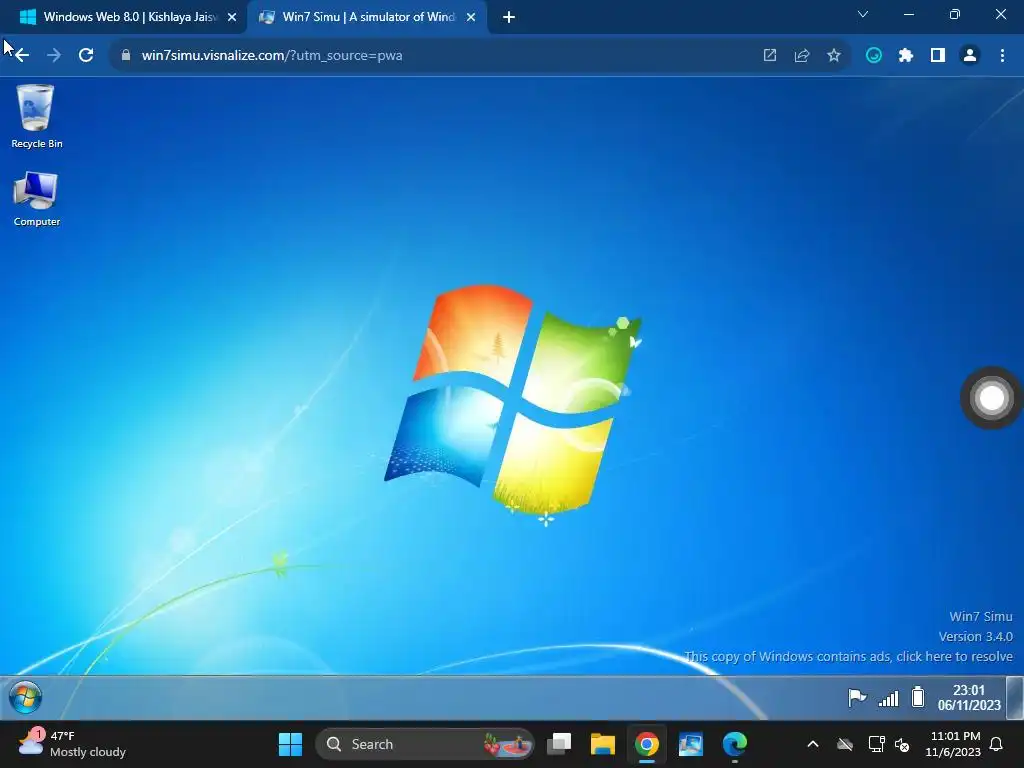Screen dimensions: 1024x768
Task: Open the Chrome three-dot menu
Action: pos(1002,56)
